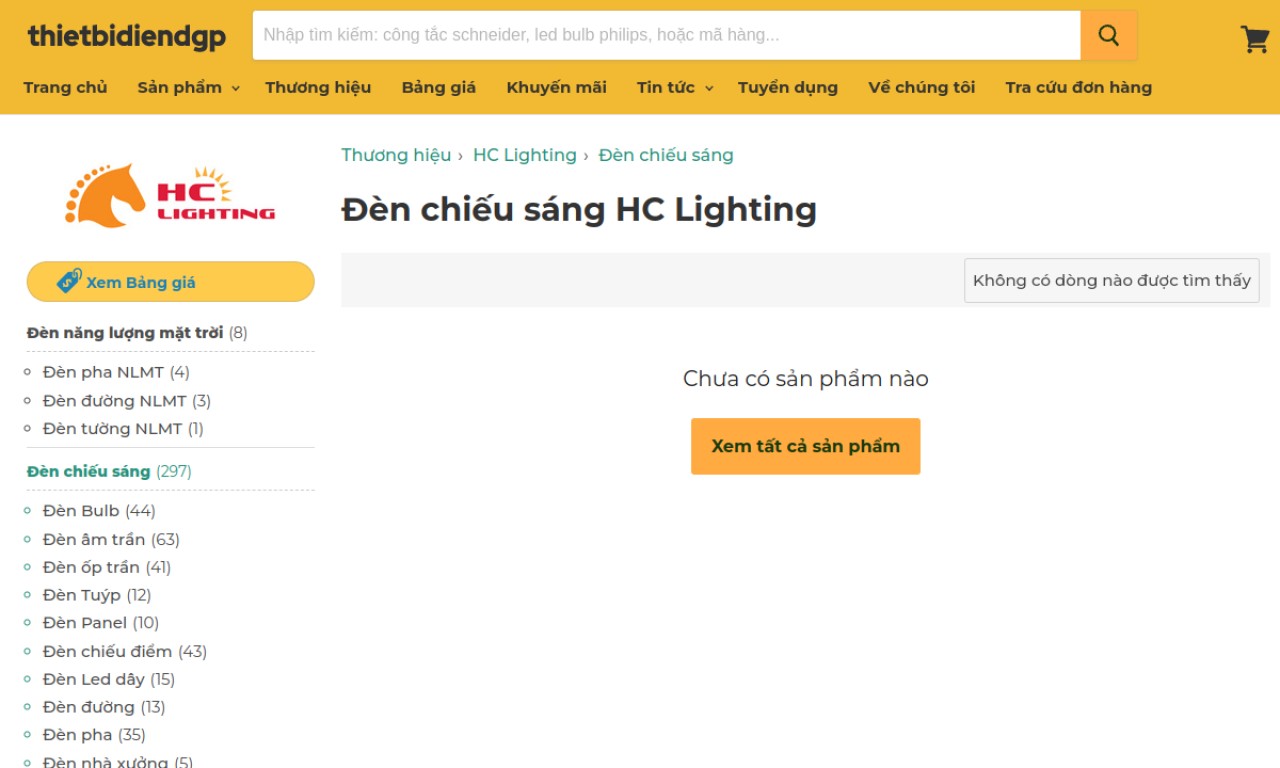
Task: Select Đèn pha NLMT (4) category
Action: click(116, 372)
